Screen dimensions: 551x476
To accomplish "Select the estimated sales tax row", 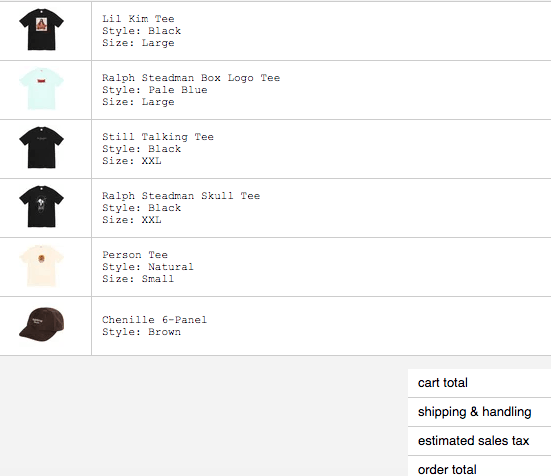I will click(x=479, y=441).
